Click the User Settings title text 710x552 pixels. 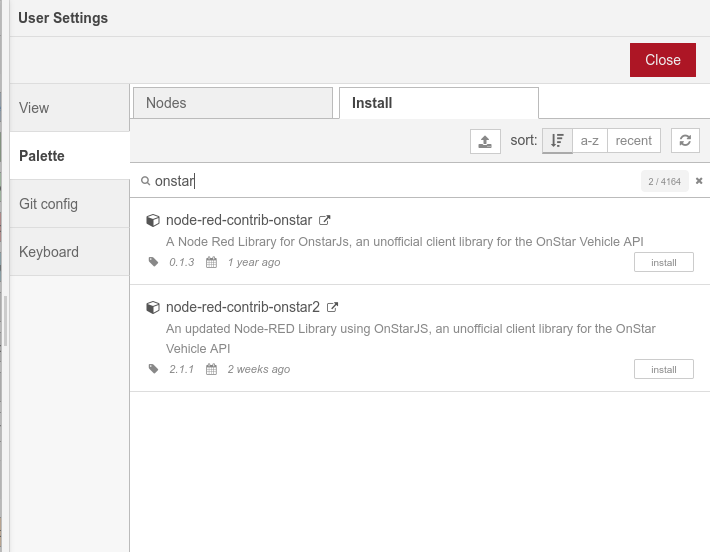coord(63,18)
